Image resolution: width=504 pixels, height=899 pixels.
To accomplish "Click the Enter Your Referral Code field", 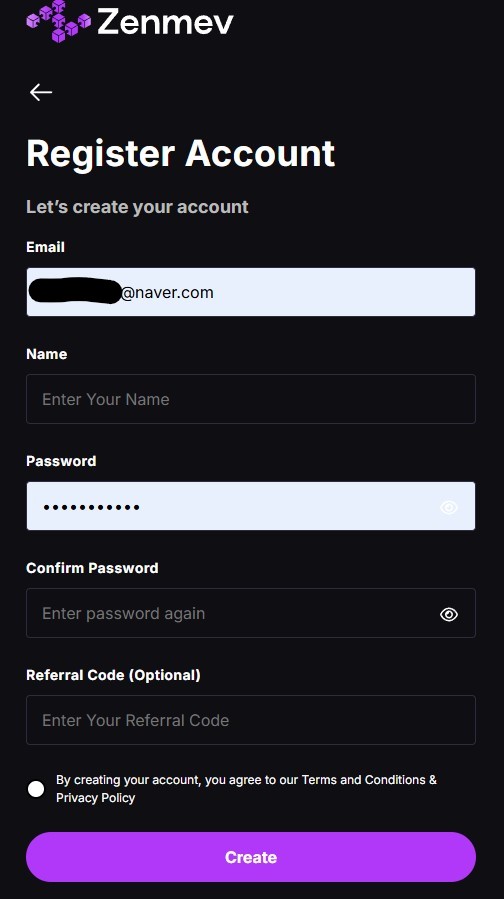I will [251, 720].
